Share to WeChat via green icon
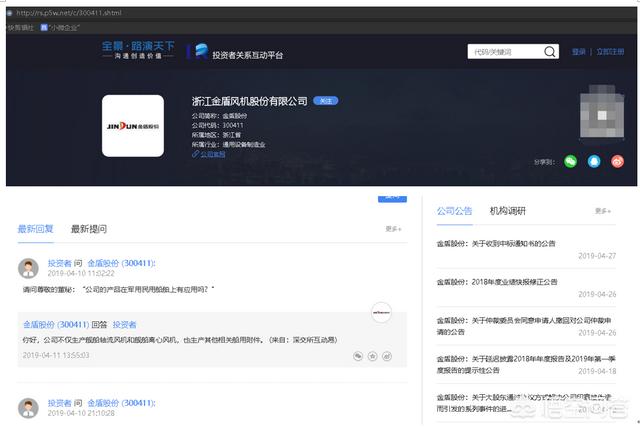Viewport: 640px width, 430px height. coord(570,162)
